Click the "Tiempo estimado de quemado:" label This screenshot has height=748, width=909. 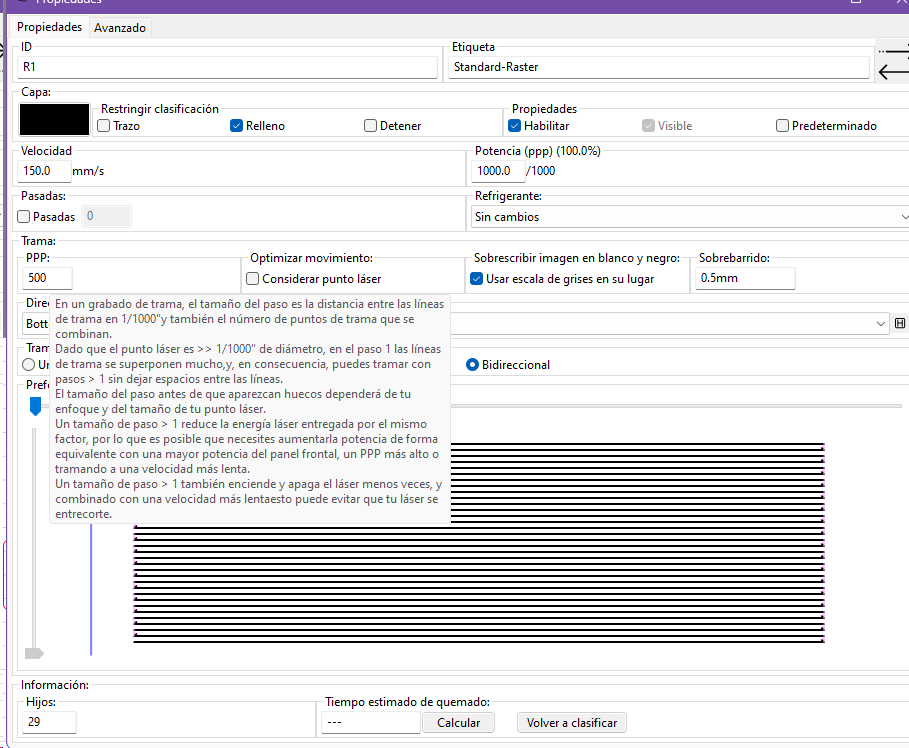(x=408, y=702)
